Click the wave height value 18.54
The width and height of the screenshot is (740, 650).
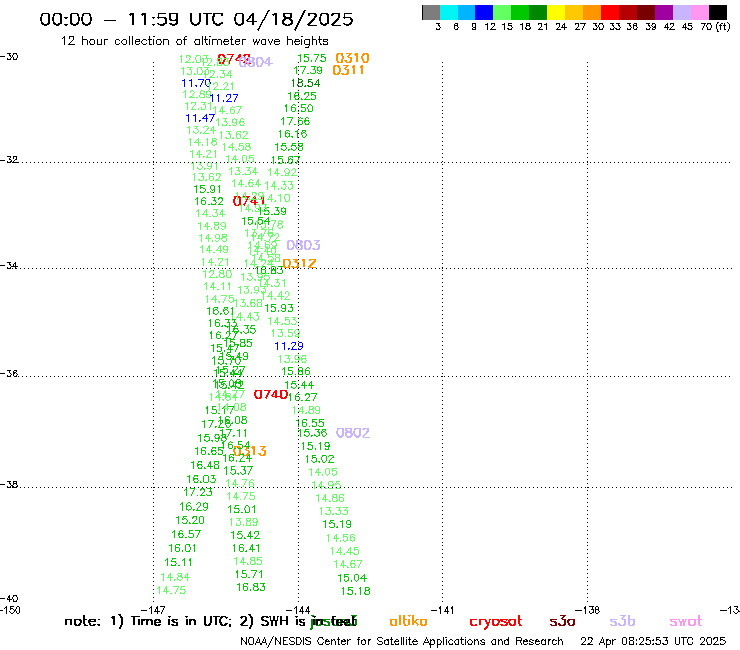[305, 83]
